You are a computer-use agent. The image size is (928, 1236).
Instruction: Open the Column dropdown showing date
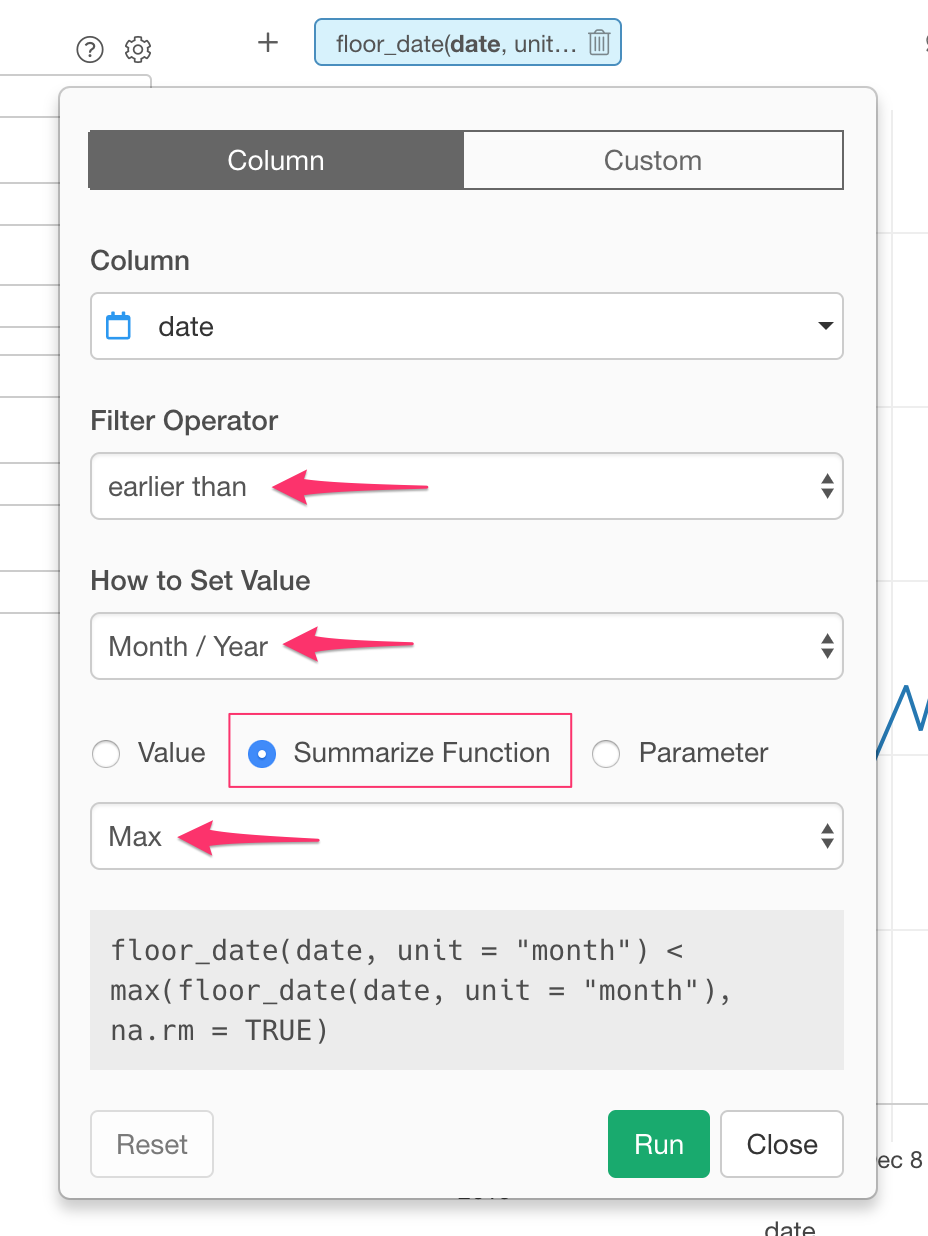(466, 326)
